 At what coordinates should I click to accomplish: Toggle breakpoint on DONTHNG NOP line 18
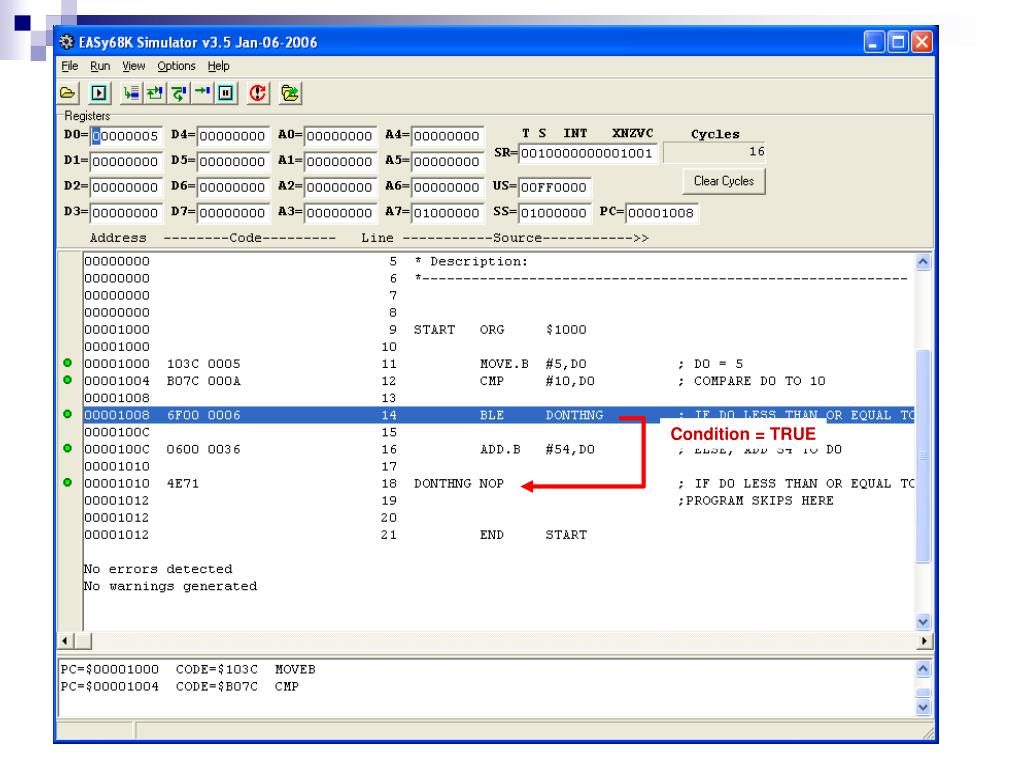(67, 483)
